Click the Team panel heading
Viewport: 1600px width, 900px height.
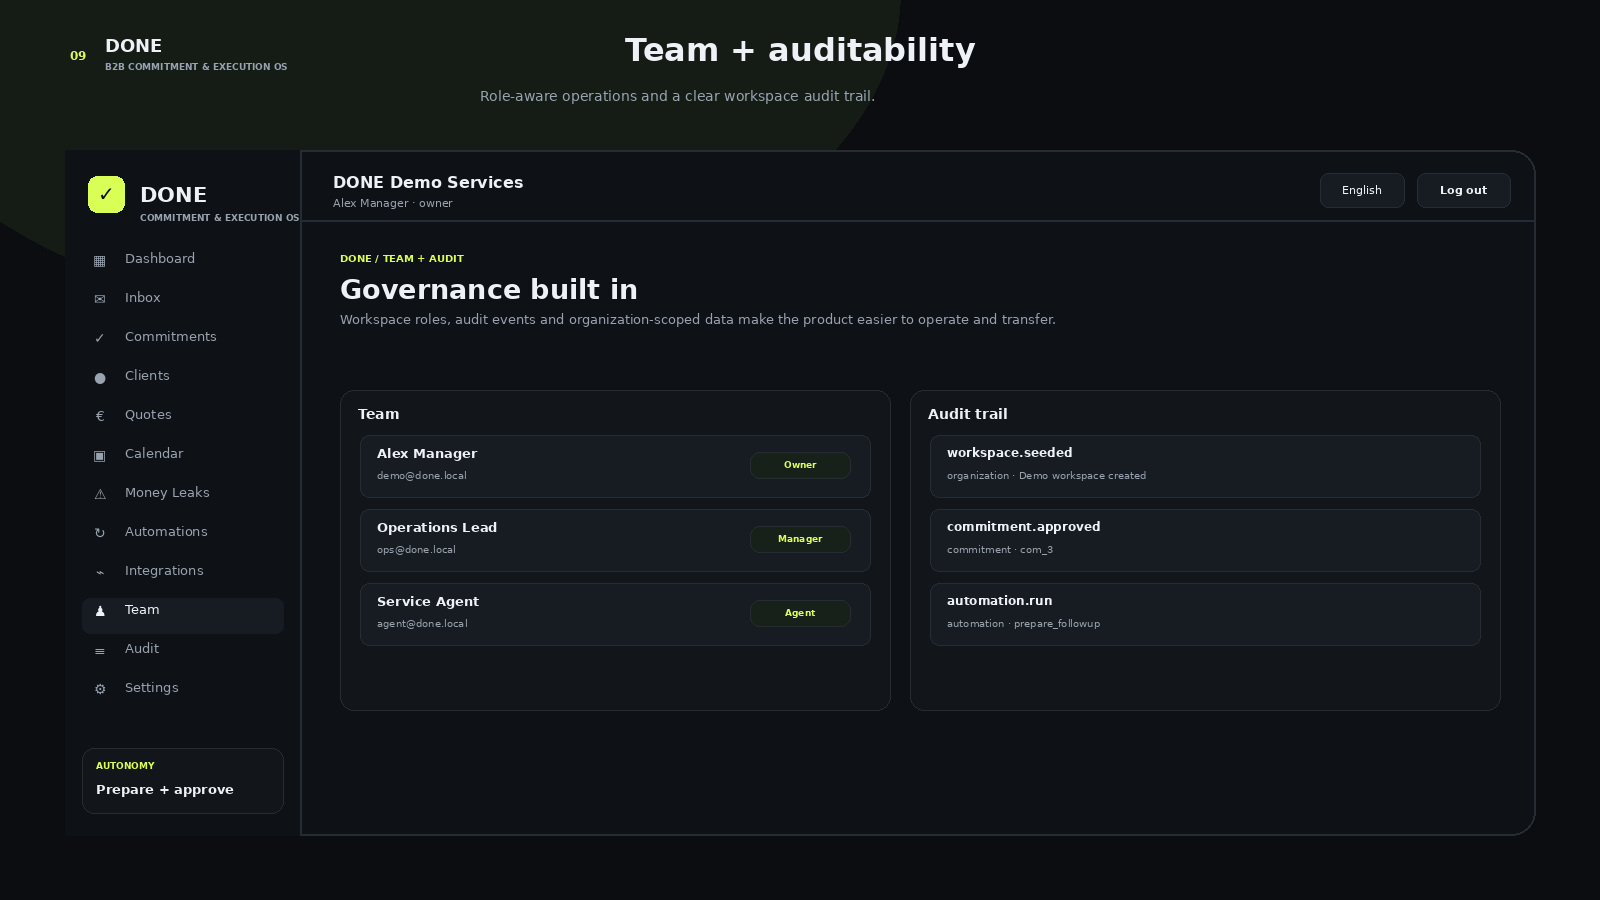point(378,414)
